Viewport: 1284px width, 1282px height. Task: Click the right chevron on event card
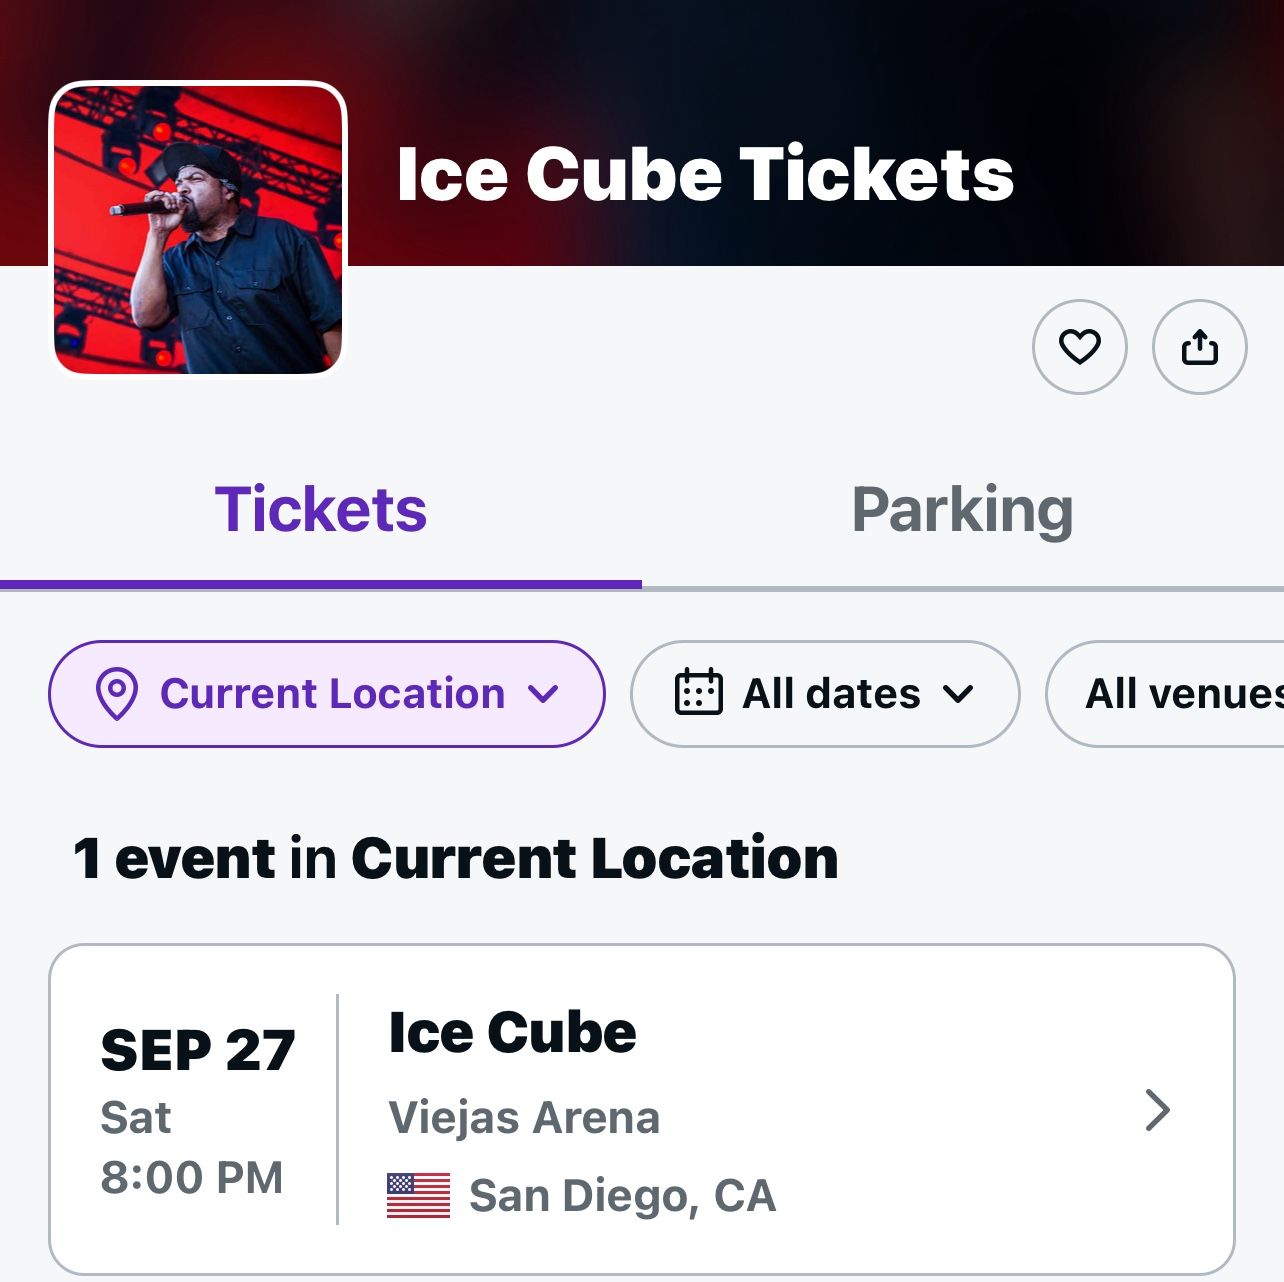click(1157, 1110)
